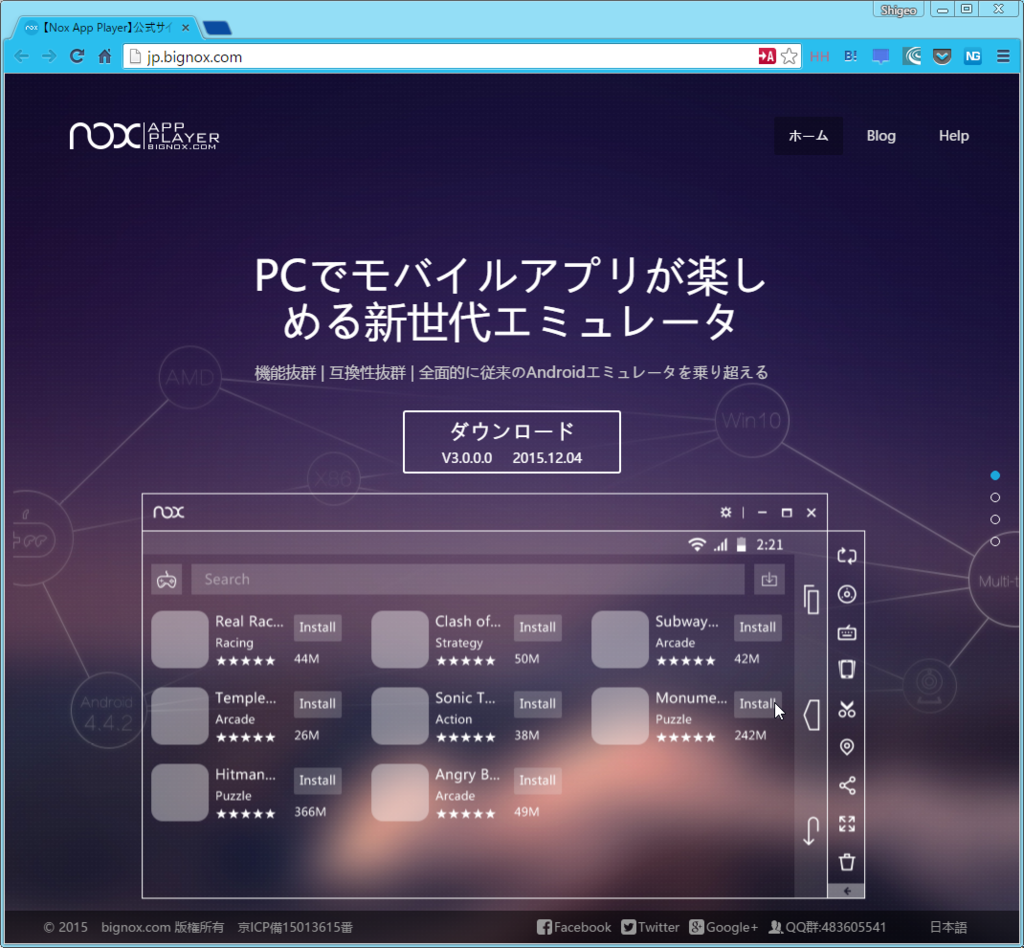Click the Search field in Nox window
This screenshot has height=948, width=1024.
(x=468, y=579)
